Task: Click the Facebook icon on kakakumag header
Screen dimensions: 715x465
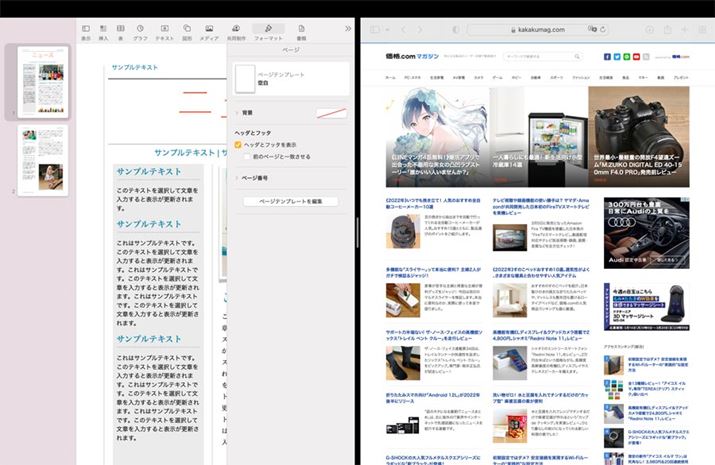Action: click(606, 57)
